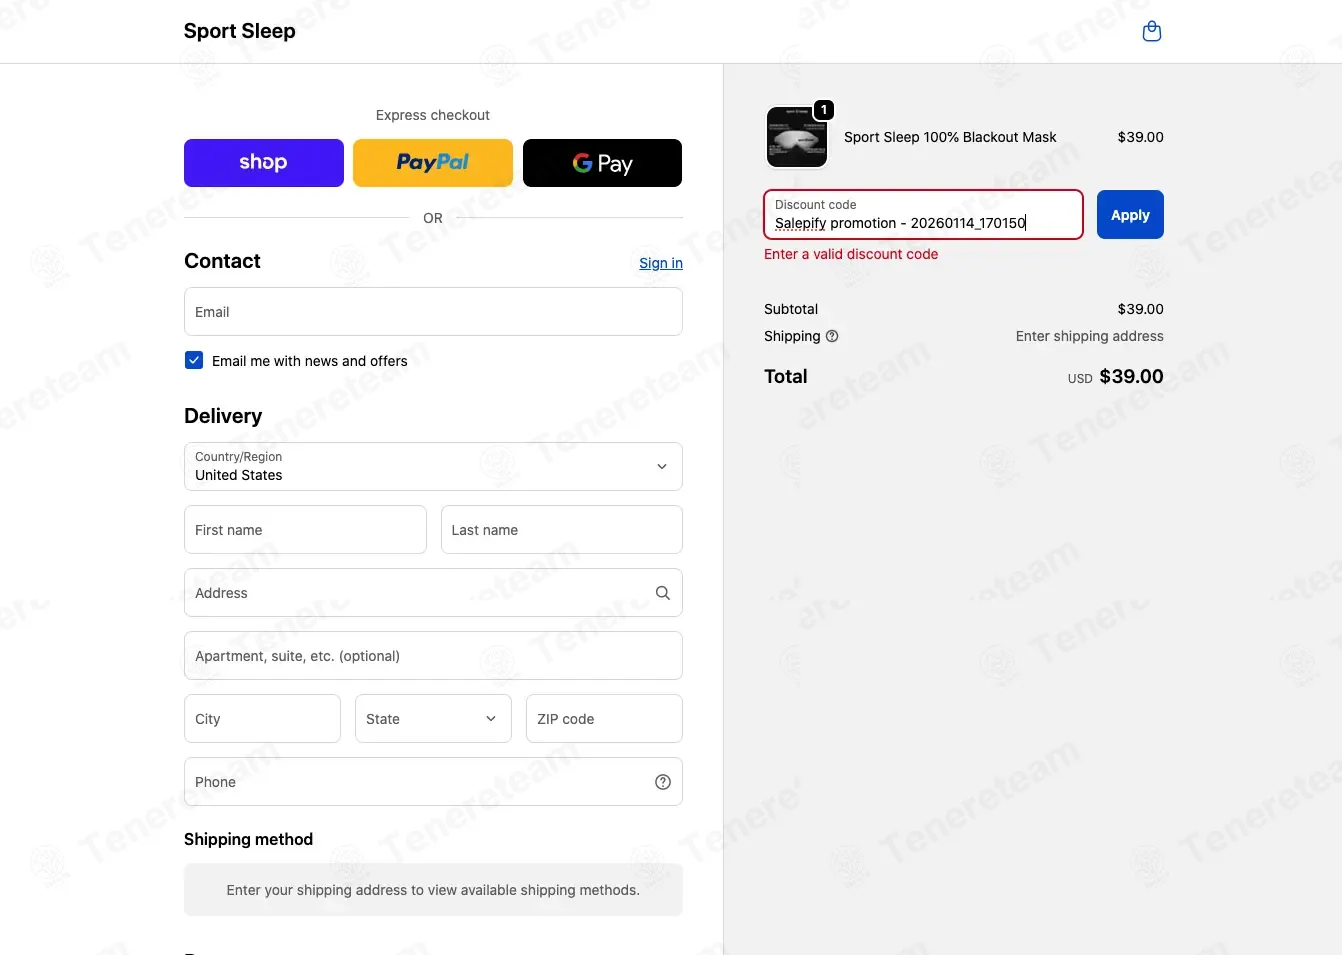
Task: Focus the First name field
Action: pos(305,530)
